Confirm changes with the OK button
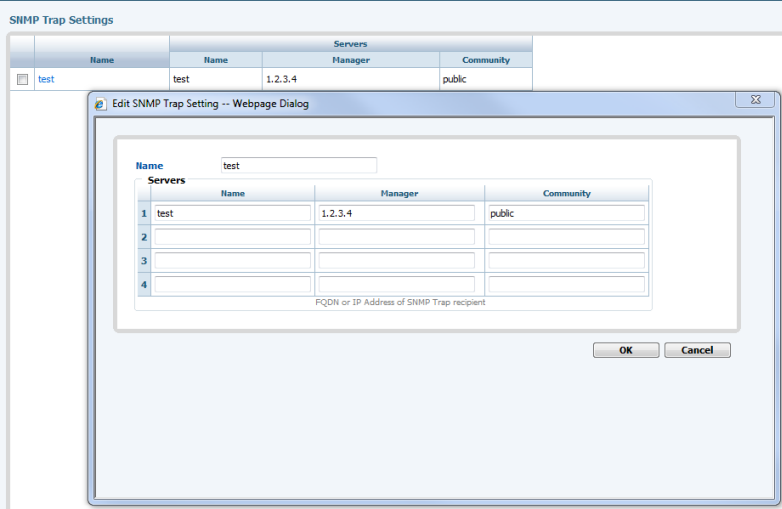The image size is (782, 509). 626,350
